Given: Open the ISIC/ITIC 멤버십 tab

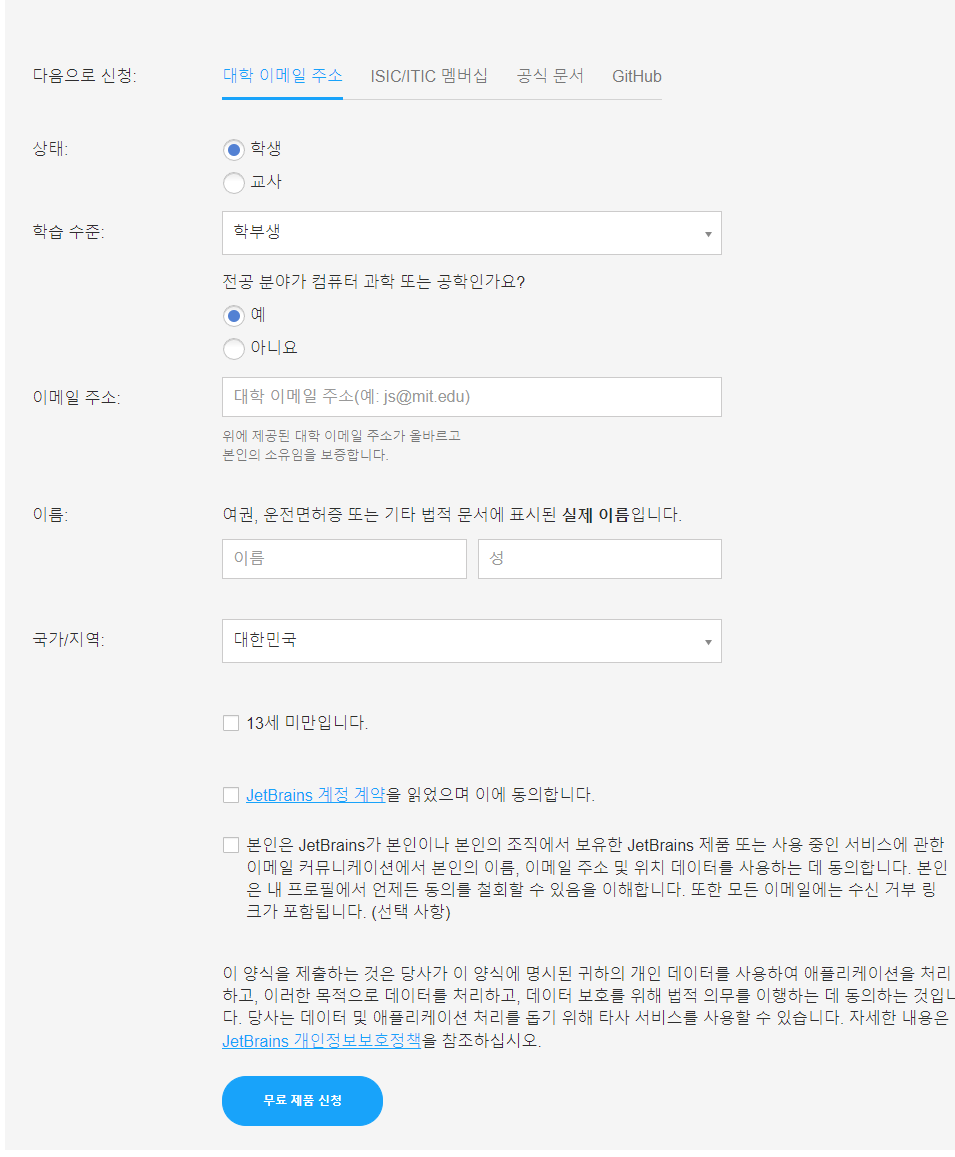Looking at the screenshot, I should 429,76.
